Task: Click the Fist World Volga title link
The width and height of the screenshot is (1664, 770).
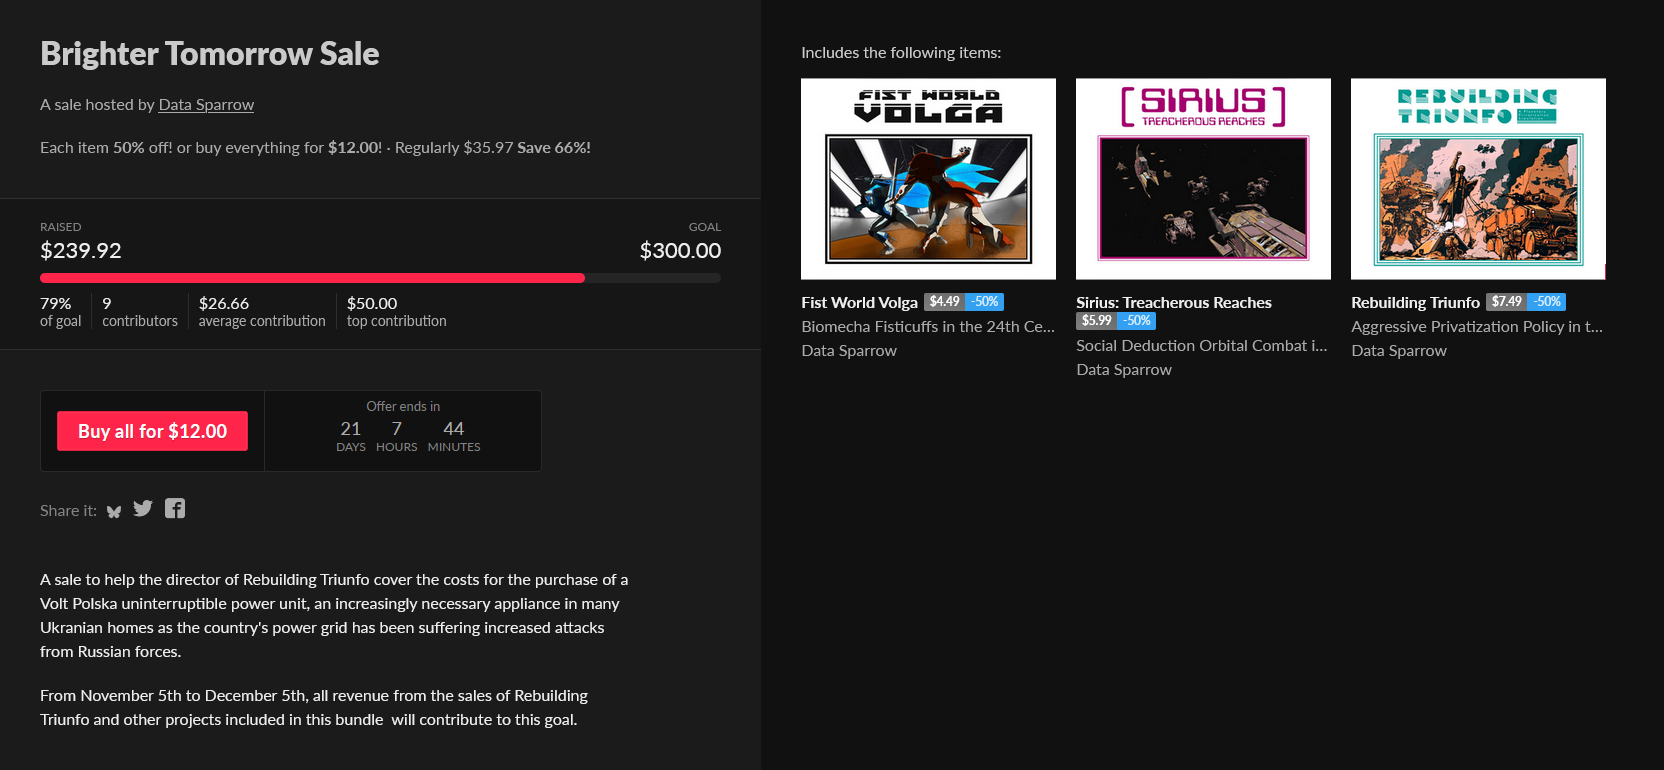Action: pyautogui.click(x=859, y=302)
